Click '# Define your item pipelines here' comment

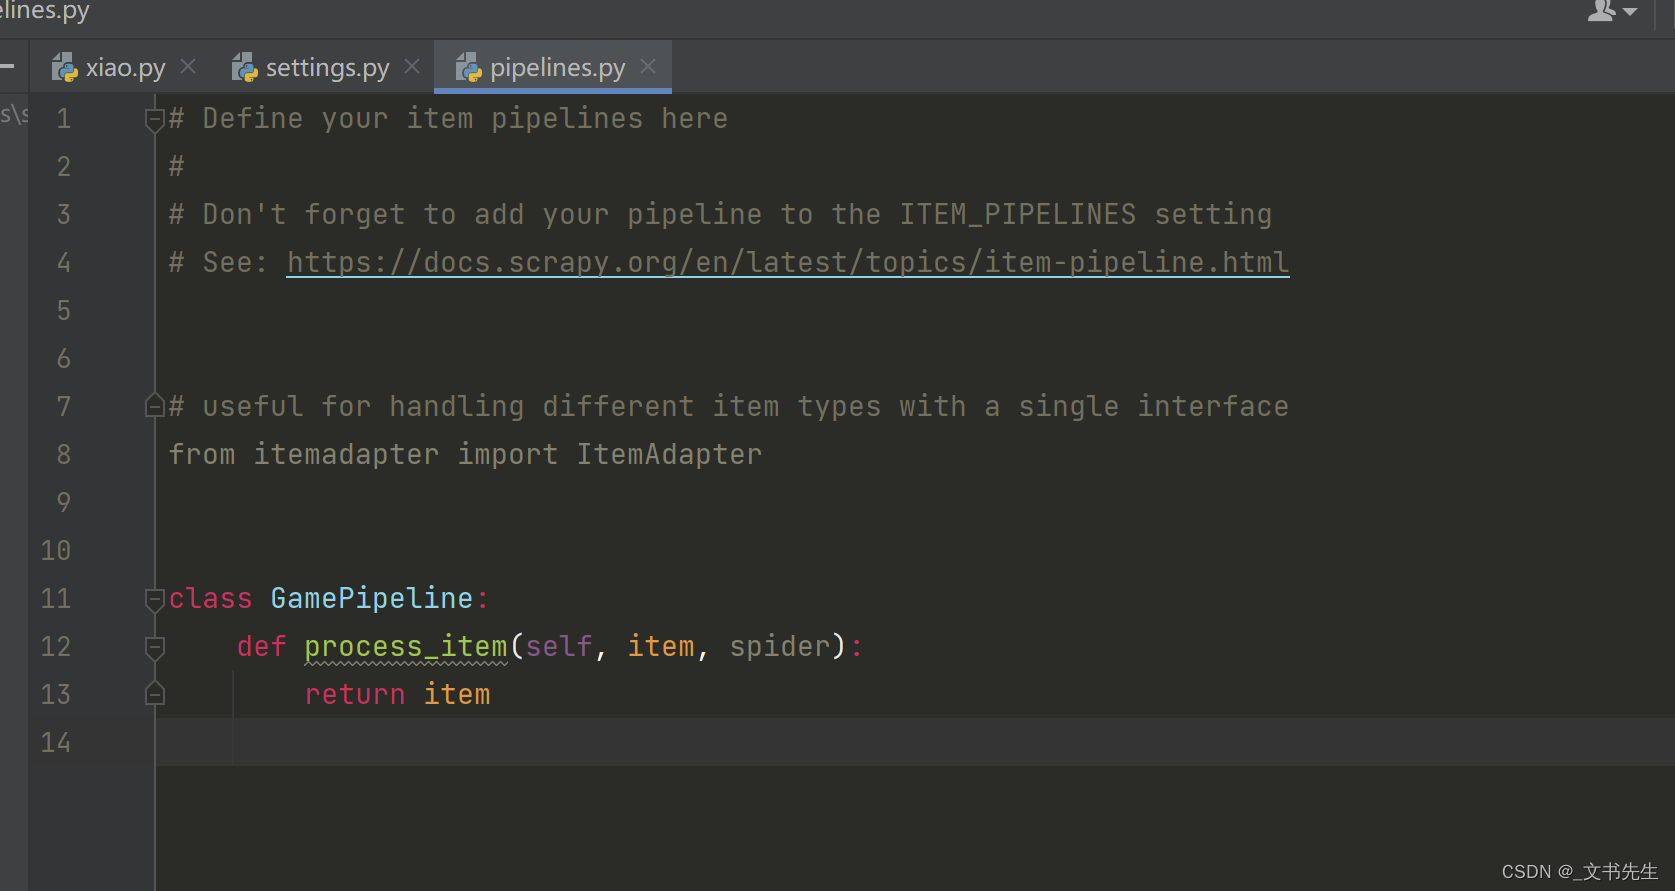click(448, 118)
